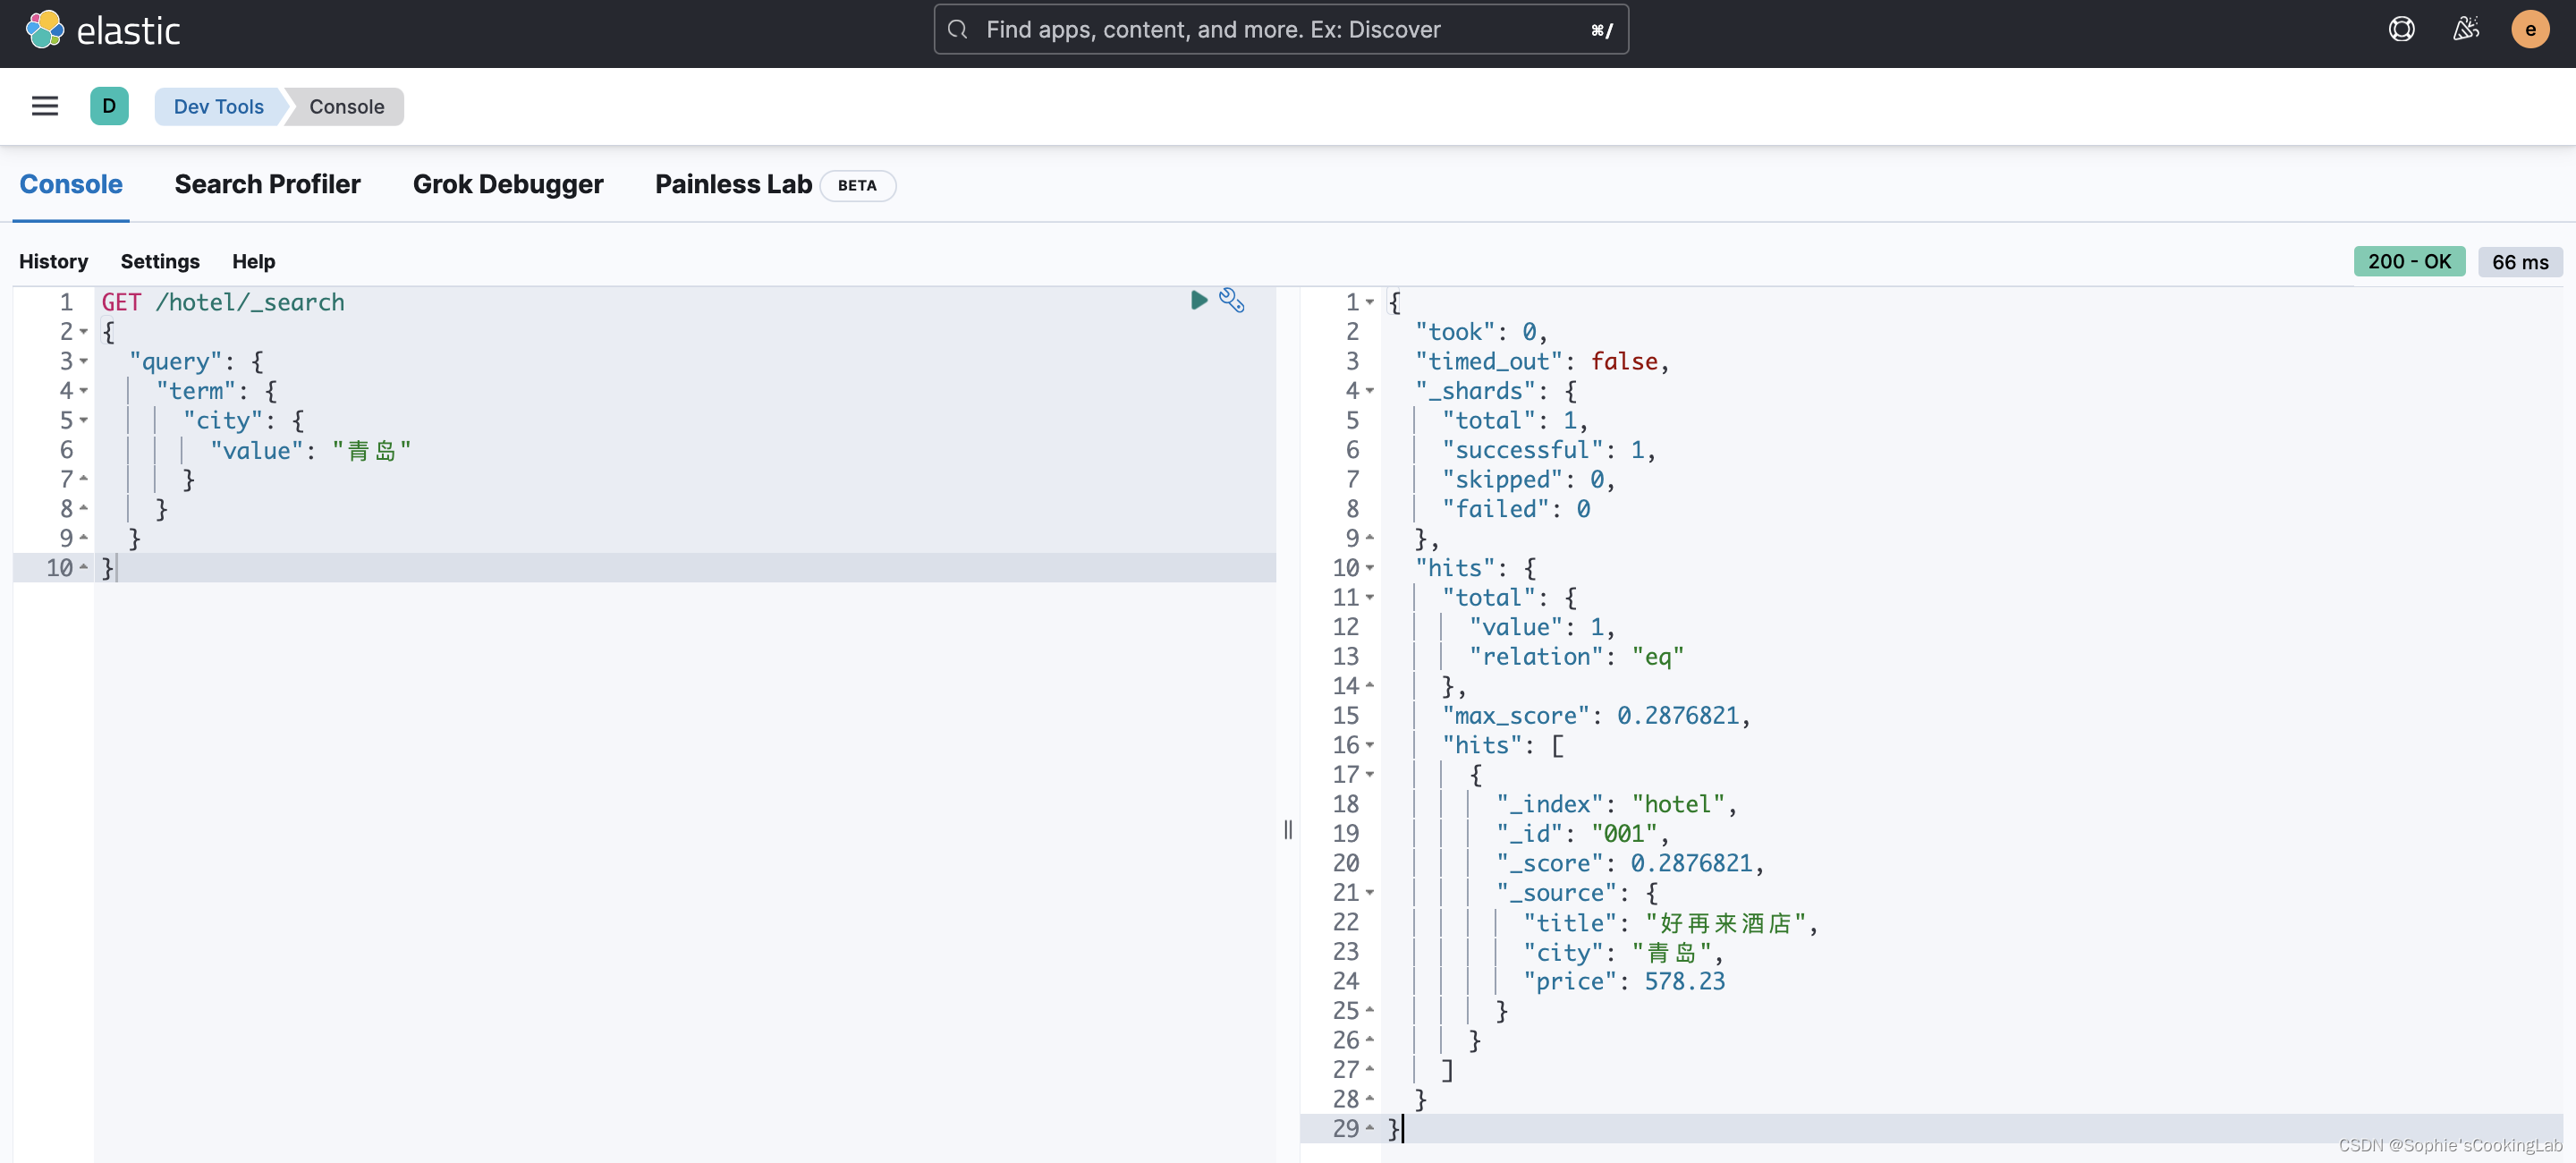Collapse the "query" block at line 3
Image resolution: width=2576 pixels, height=1163 pixels.
point(84,361)
